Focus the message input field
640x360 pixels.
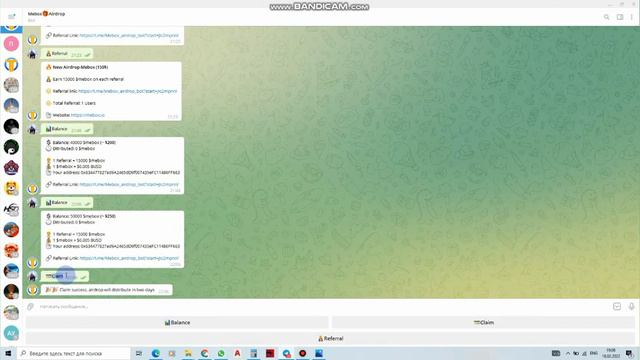coord(322,306)
